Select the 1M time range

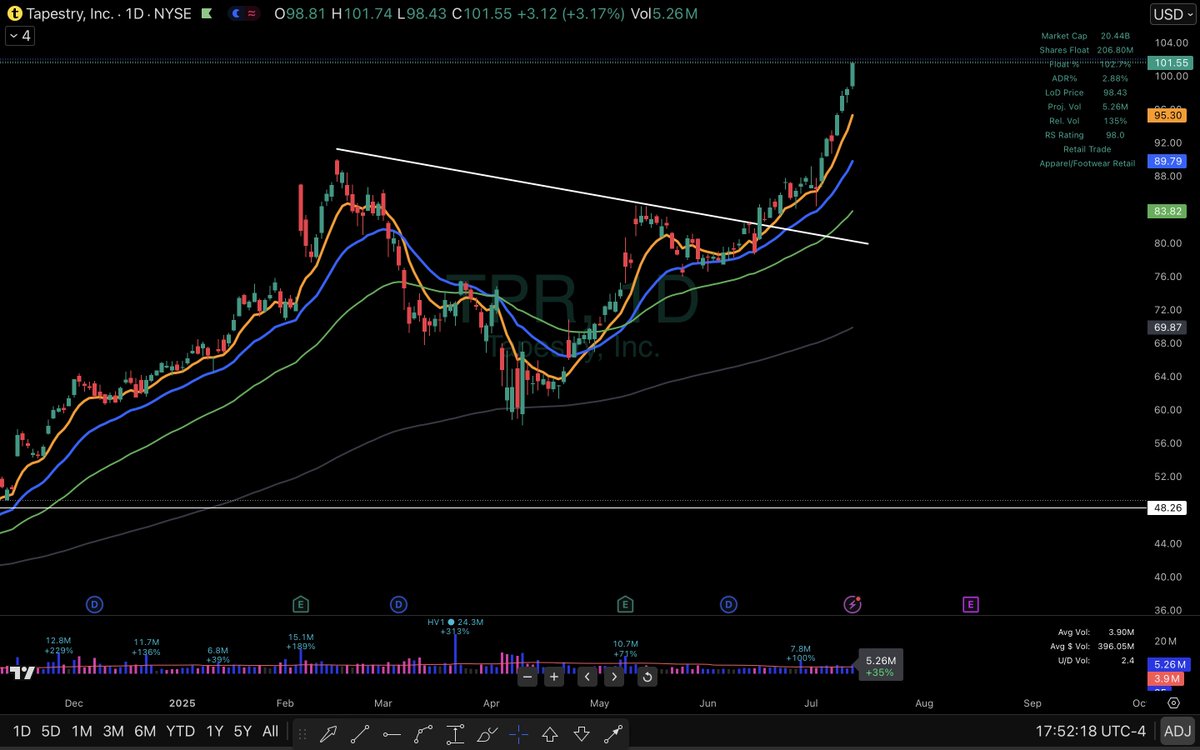82,731
